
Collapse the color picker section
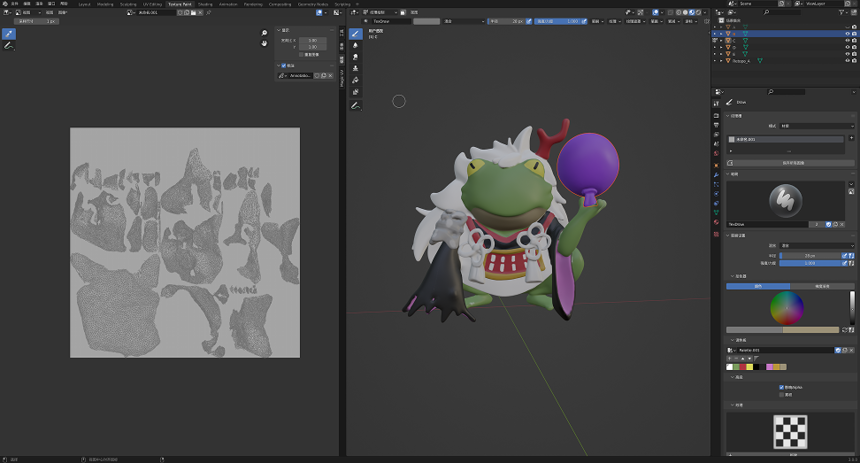732,276
